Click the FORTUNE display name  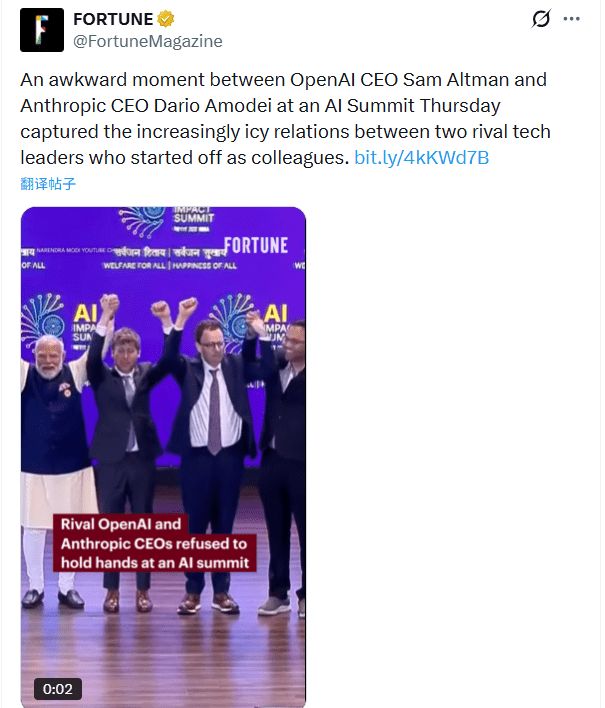click(x=113, y=19)
